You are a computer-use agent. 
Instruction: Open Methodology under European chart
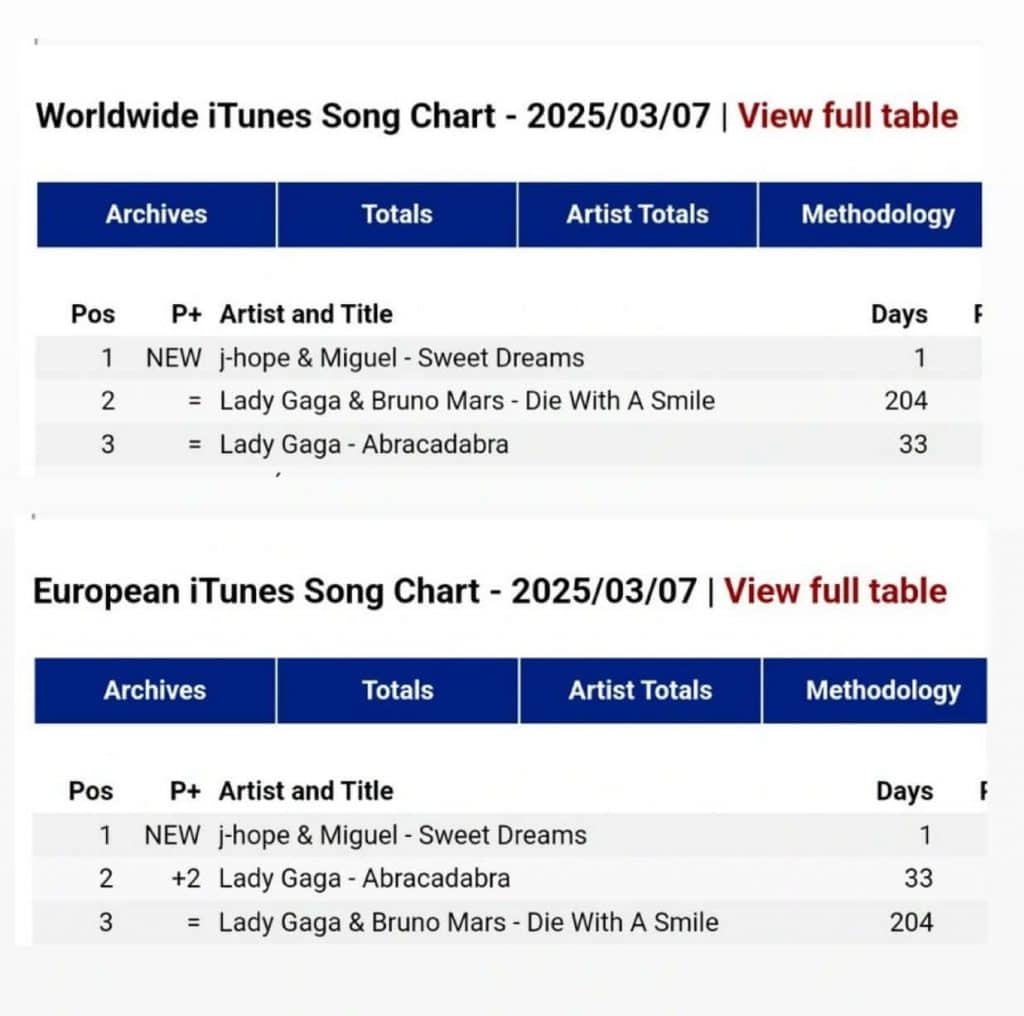pos(882,690)
